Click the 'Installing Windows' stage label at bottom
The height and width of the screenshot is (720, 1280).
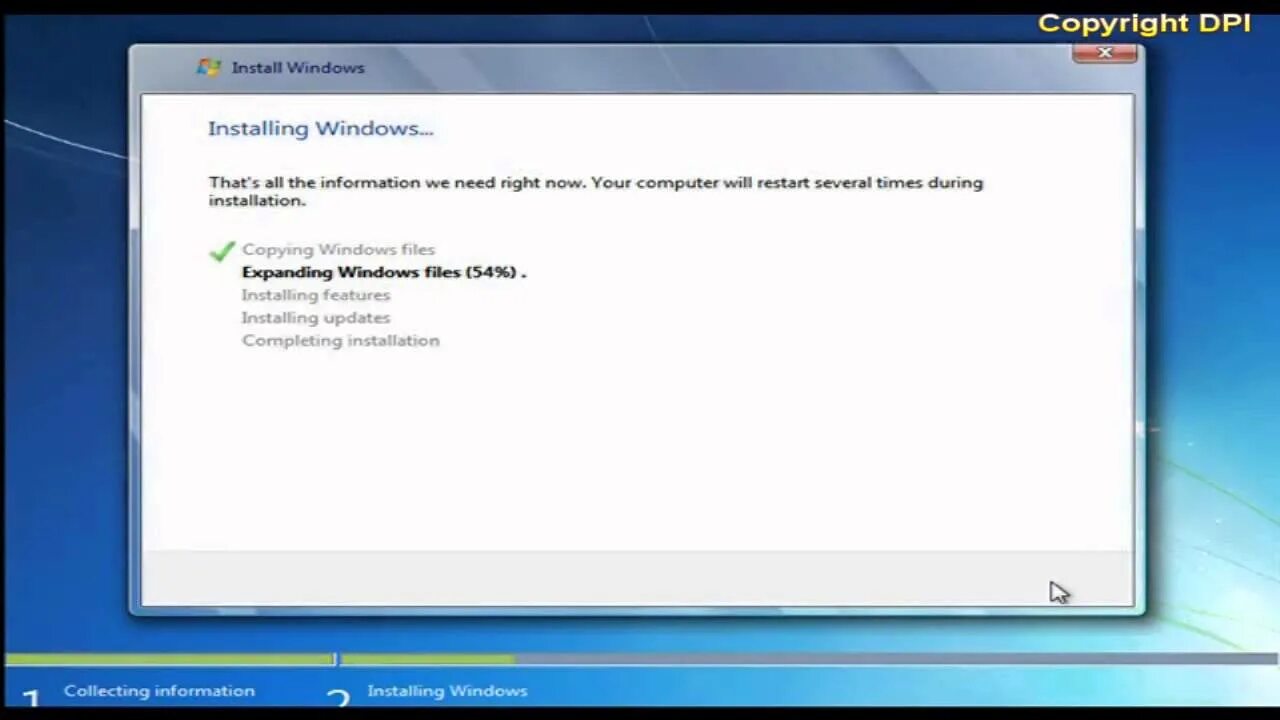(447, 691)
